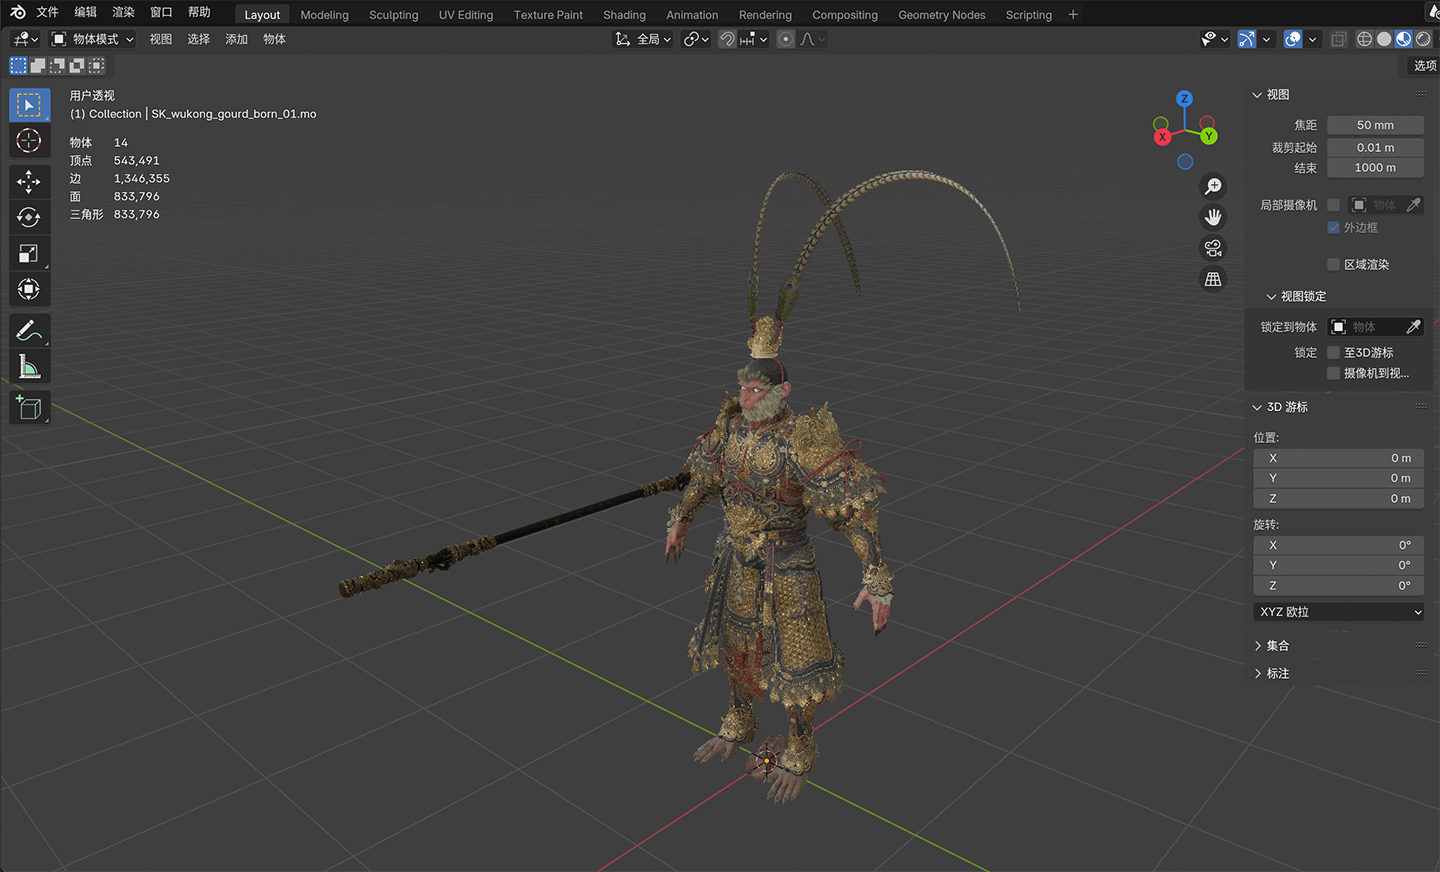Image resolution: width=1440 pixels, height=872 pixels.
Task: Open the XYZ 欧拉 rotation mode dropdown
Action: pos(1339,612)
